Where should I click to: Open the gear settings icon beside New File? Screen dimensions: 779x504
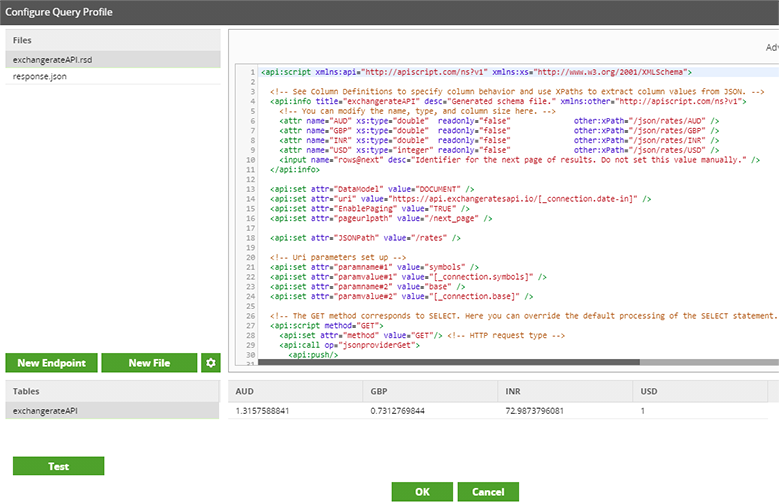(x=211, y=363)
